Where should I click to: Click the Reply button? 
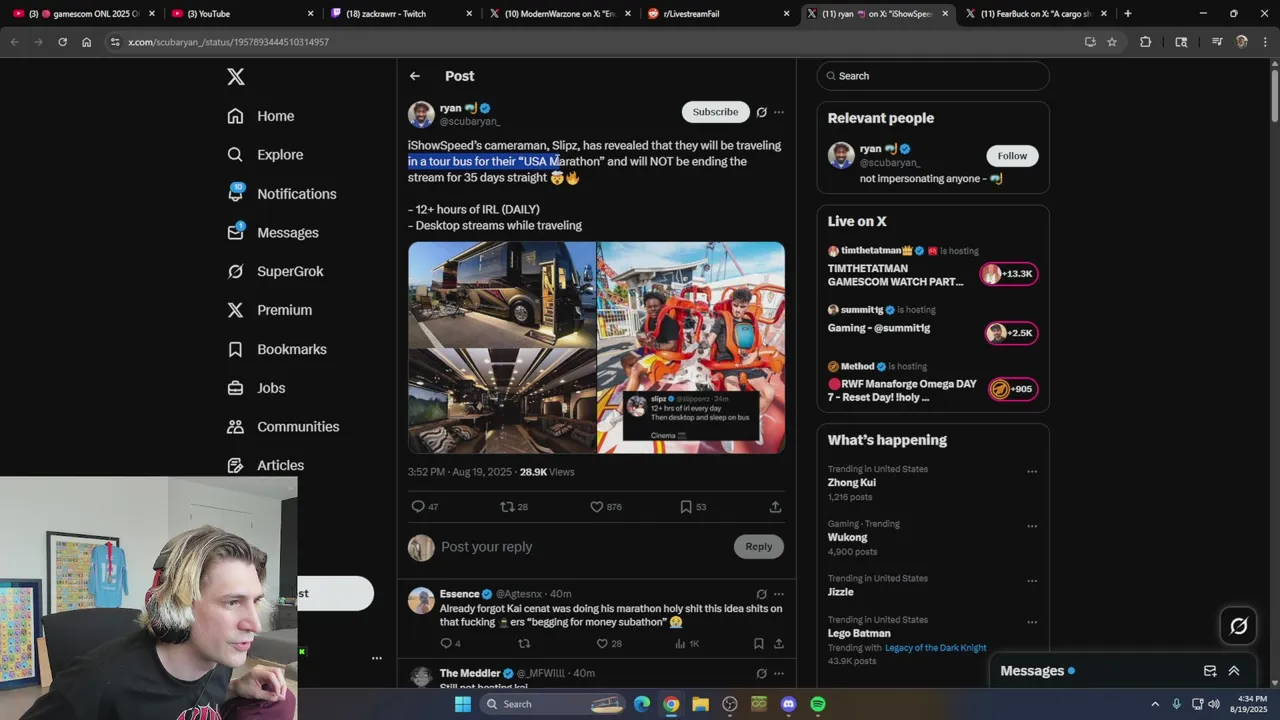[x=759, y=546]
